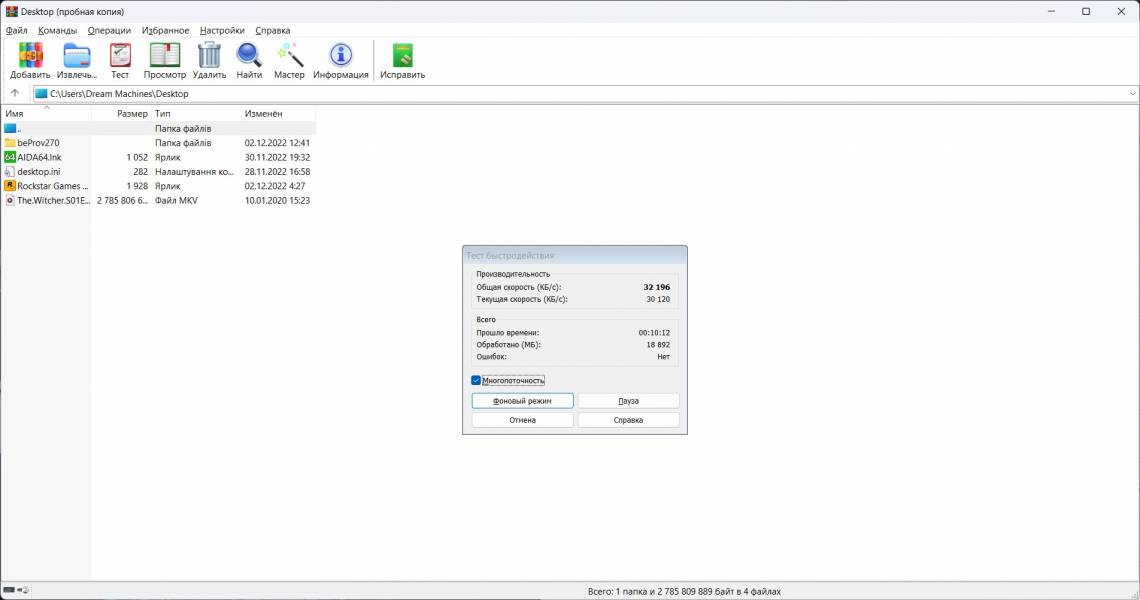Click the WinRAR icon in title bar

(x=11, y=12)
